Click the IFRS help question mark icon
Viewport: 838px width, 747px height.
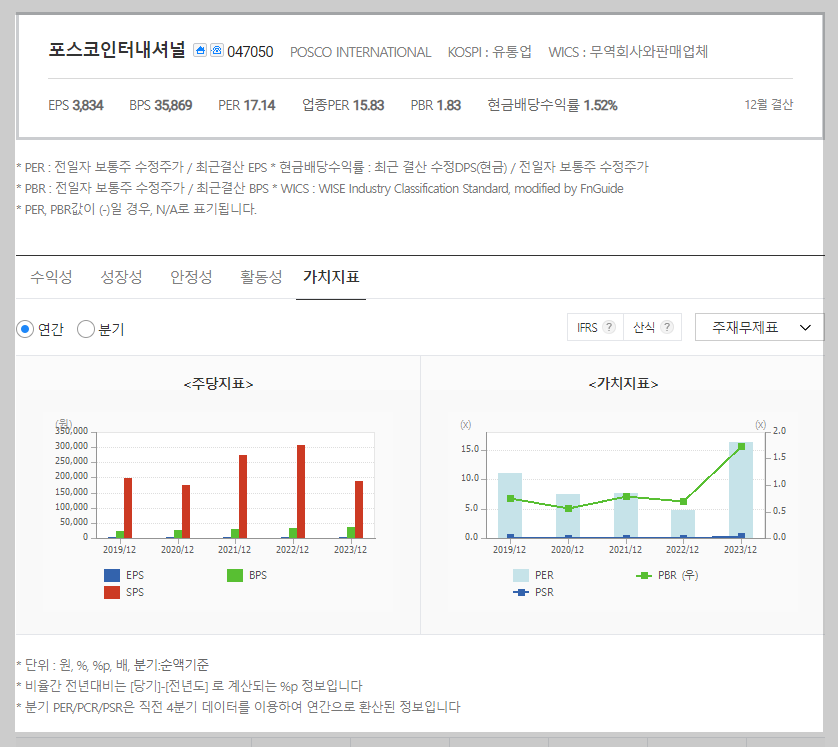tap(609, 327)
